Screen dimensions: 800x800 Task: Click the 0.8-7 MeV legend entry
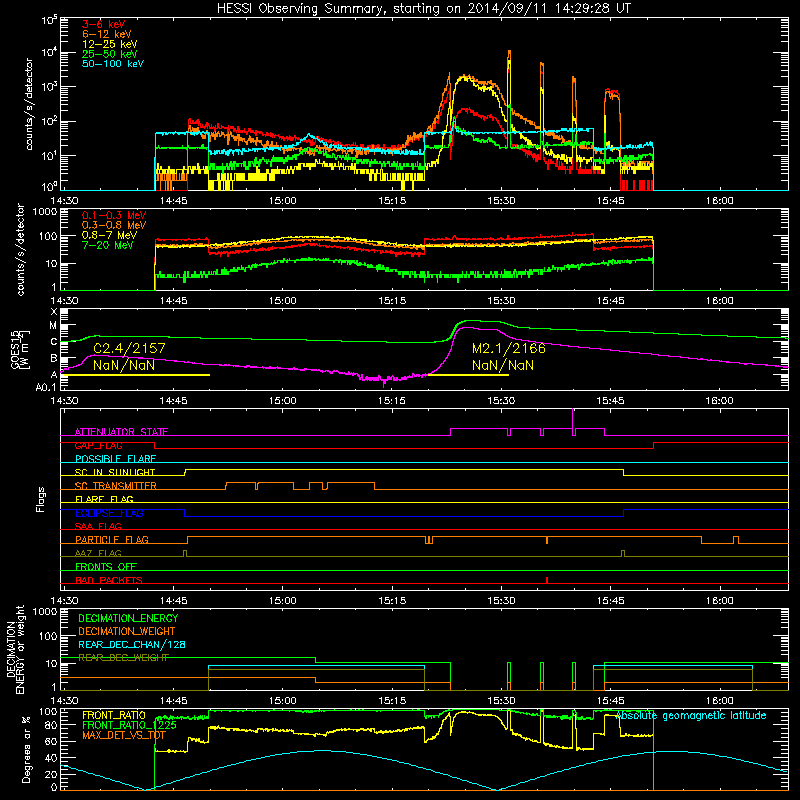tap(109, 235)
